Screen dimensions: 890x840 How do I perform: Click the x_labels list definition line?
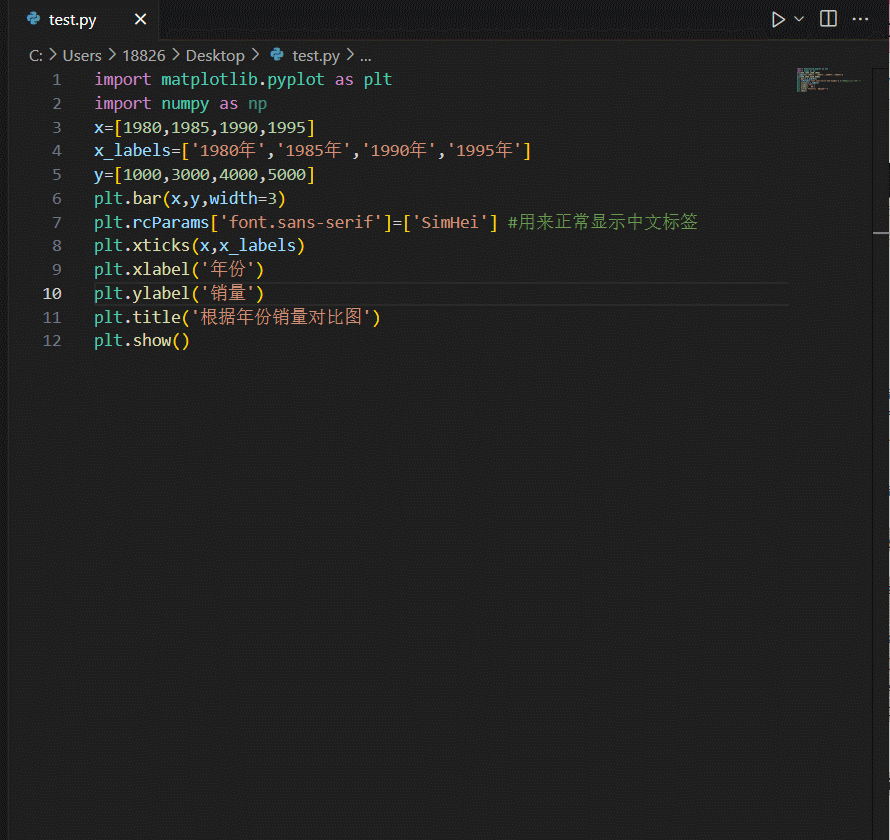312,151
